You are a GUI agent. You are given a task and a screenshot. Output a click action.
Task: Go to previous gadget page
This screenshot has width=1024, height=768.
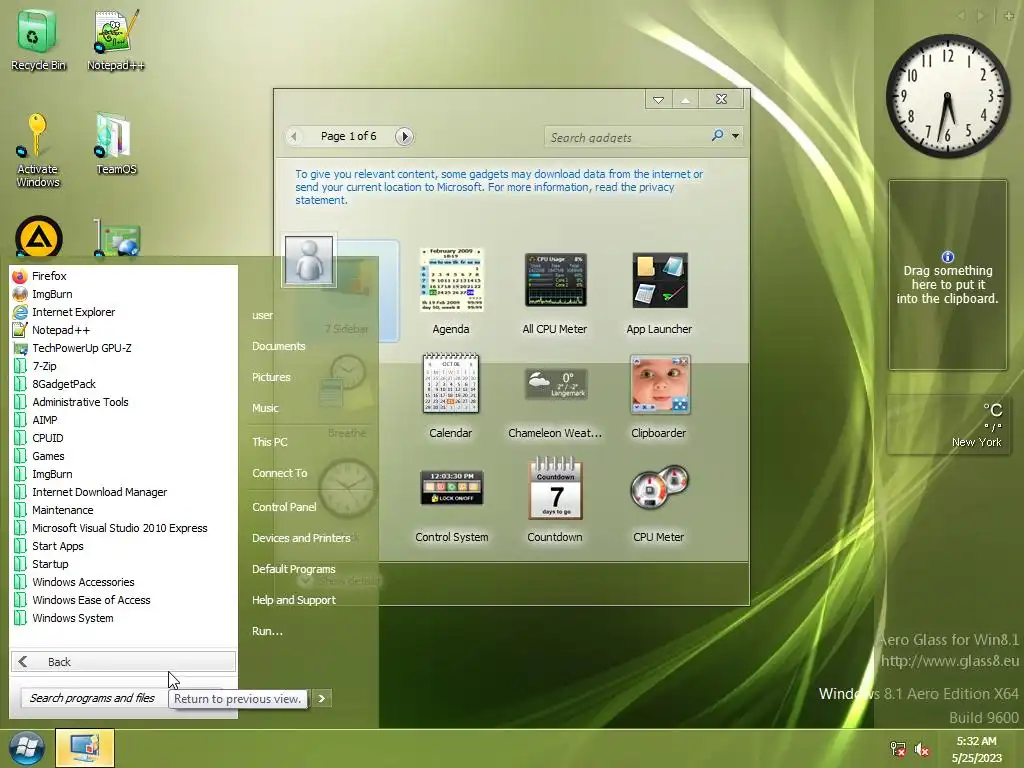pos(294,136)
